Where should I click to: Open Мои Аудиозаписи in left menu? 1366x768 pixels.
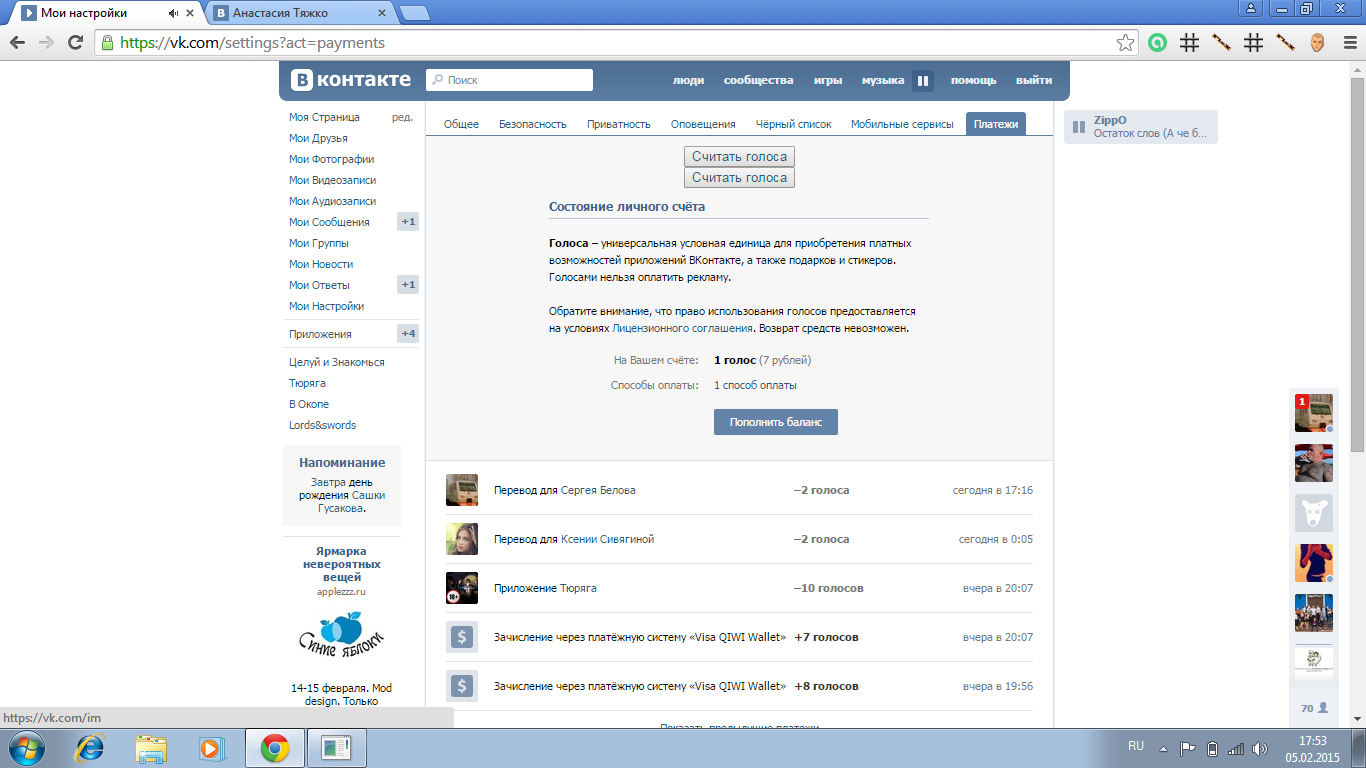coord(332,201)
